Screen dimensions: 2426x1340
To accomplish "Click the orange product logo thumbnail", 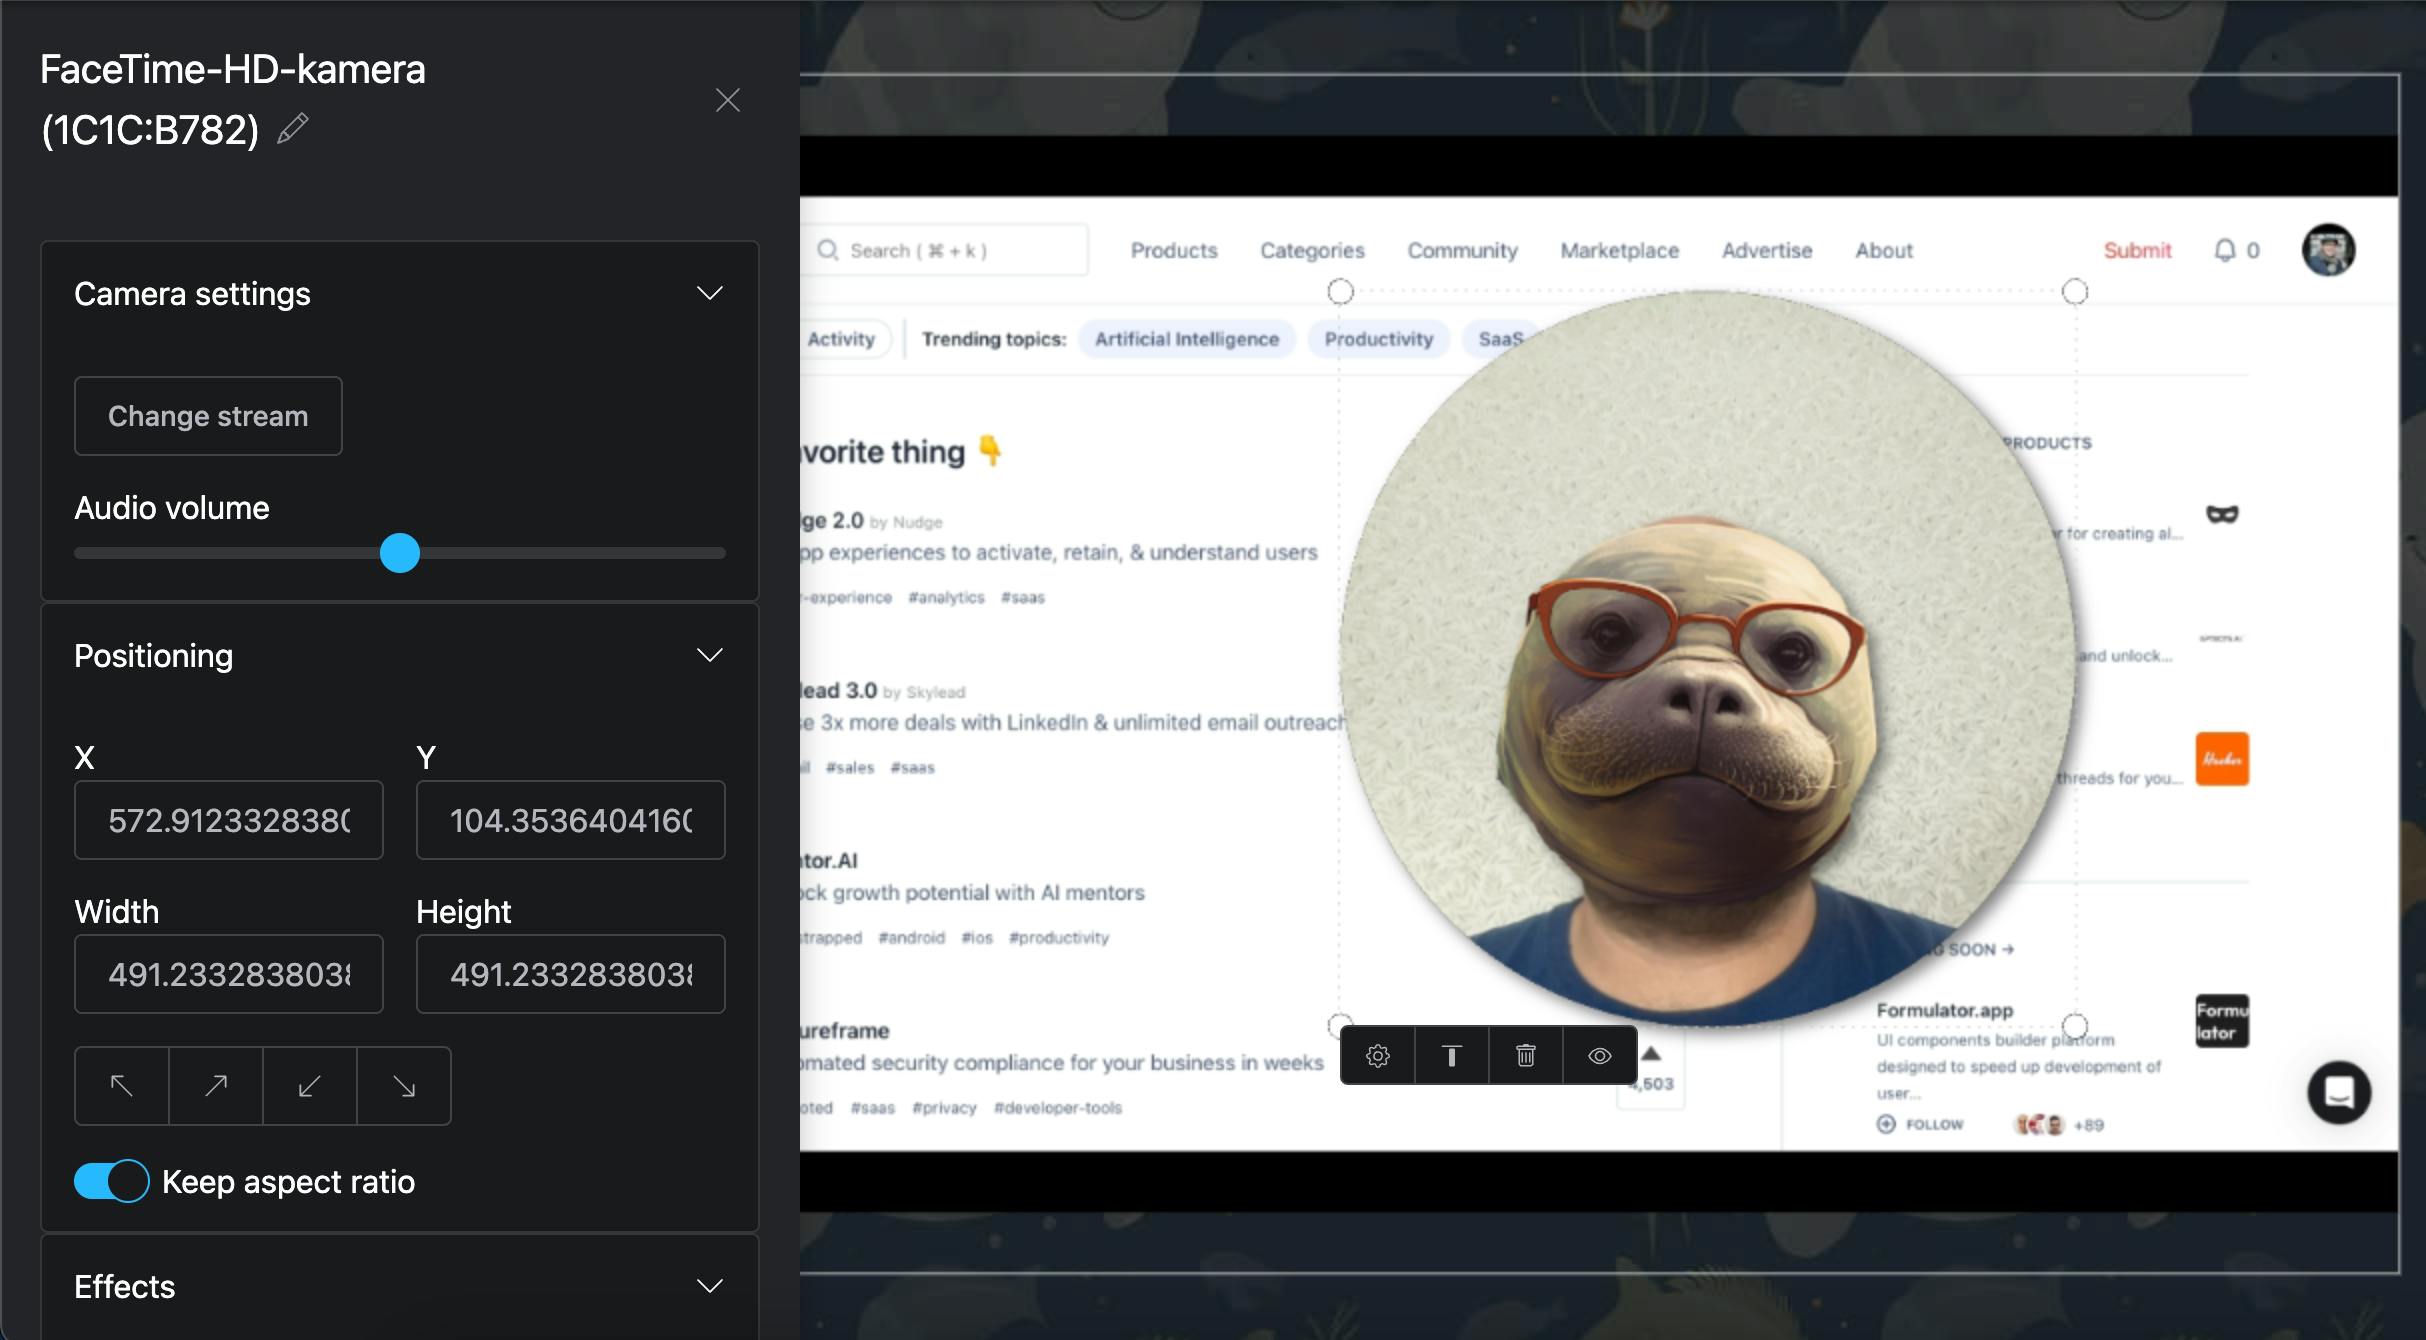I will click(2222, 759).
